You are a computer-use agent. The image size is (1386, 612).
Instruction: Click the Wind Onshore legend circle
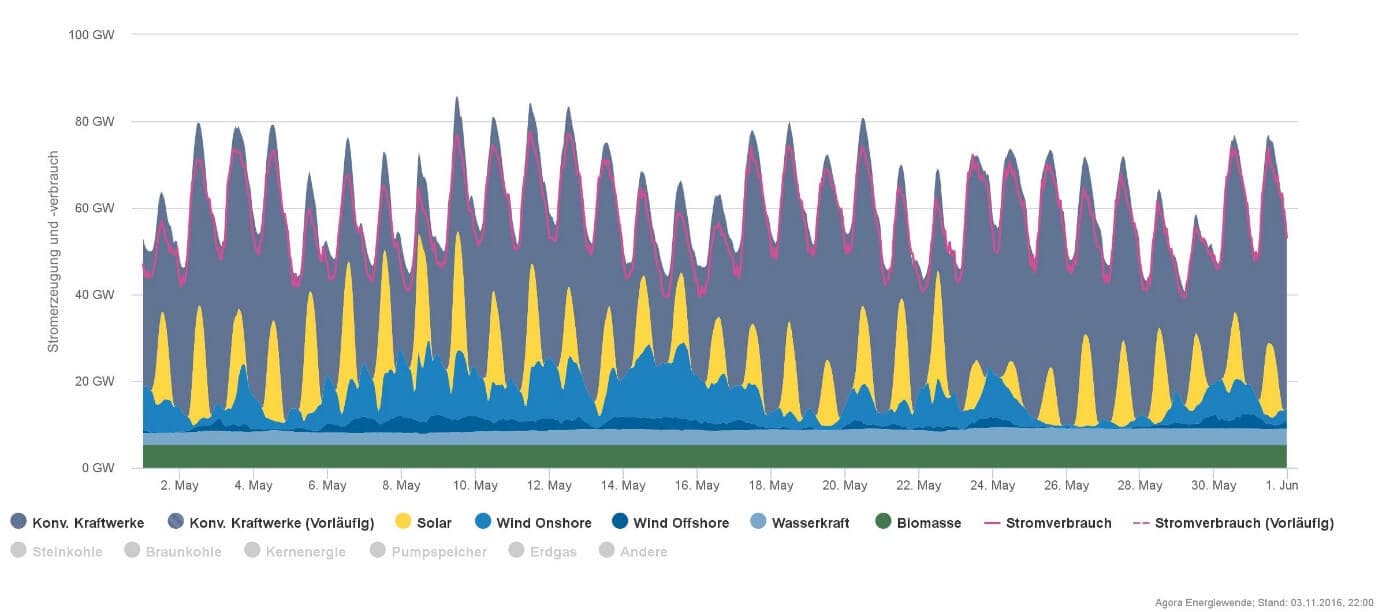pos(482,522)
